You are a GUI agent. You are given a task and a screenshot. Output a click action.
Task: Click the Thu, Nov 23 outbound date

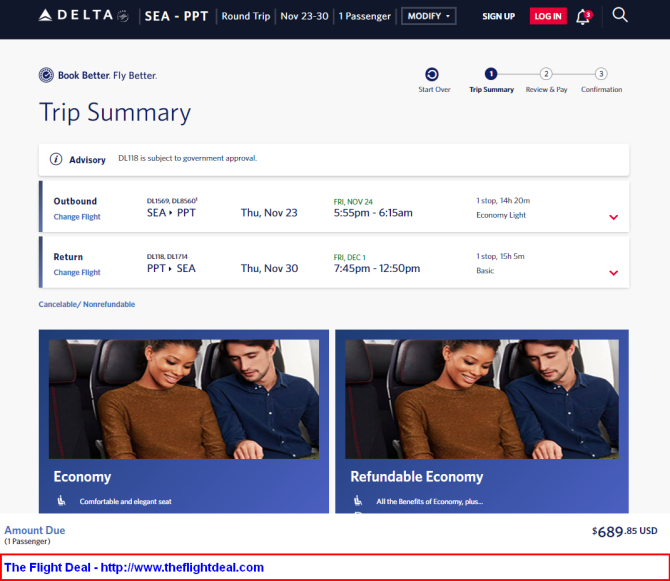[269, 213]
